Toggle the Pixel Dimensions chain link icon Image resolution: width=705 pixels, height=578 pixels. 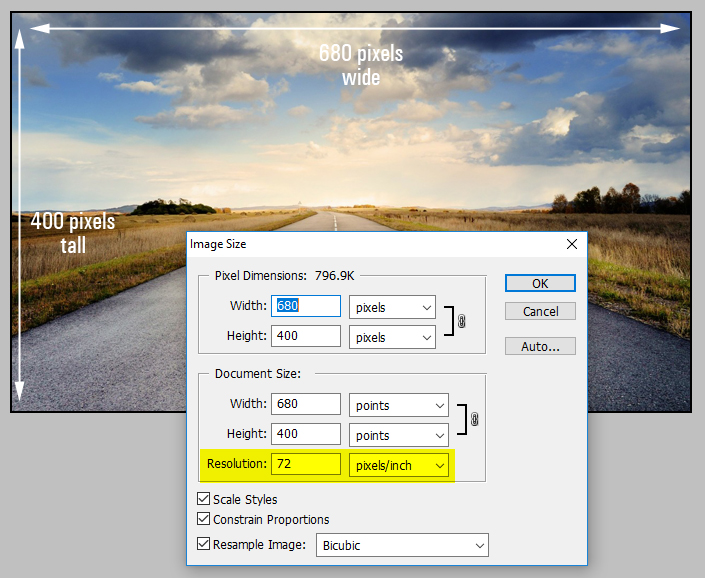coord(461,321)
